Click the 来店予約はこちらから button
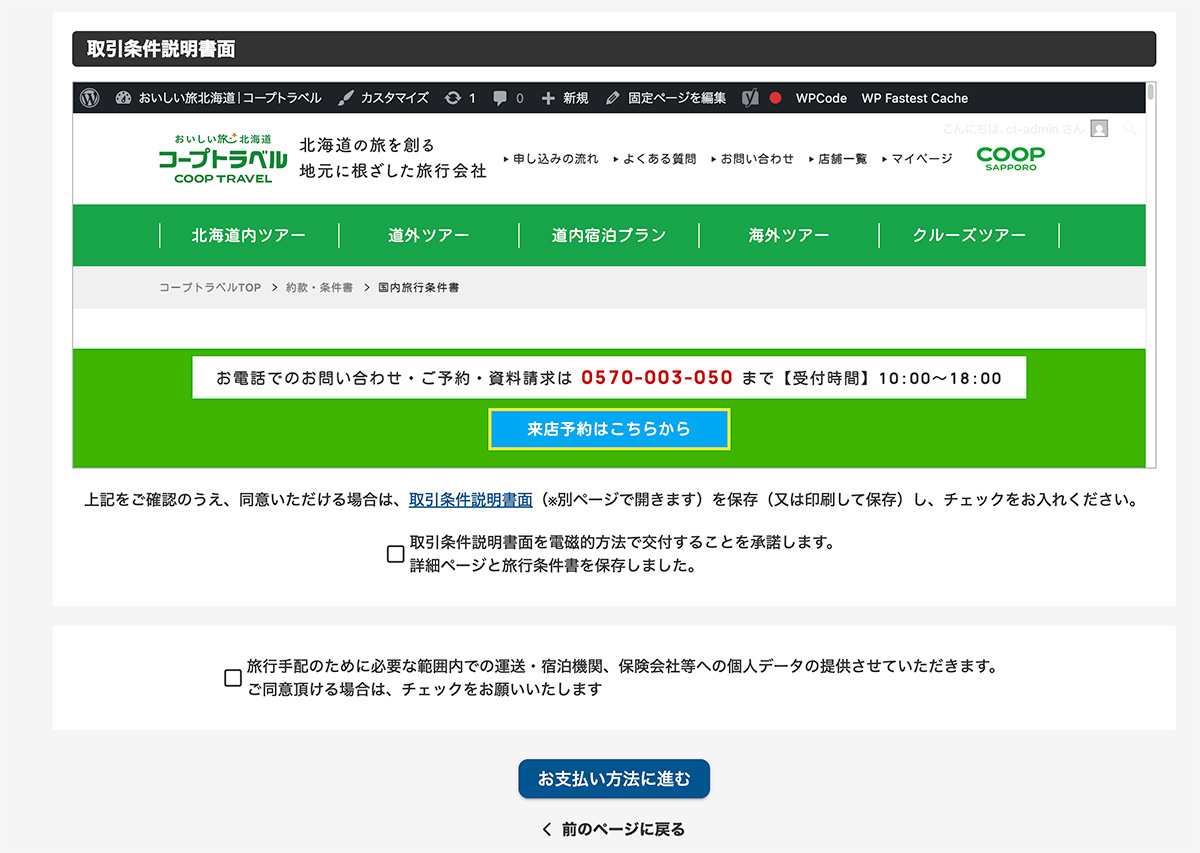This screenshot has height=853, width=1200. 609,429
